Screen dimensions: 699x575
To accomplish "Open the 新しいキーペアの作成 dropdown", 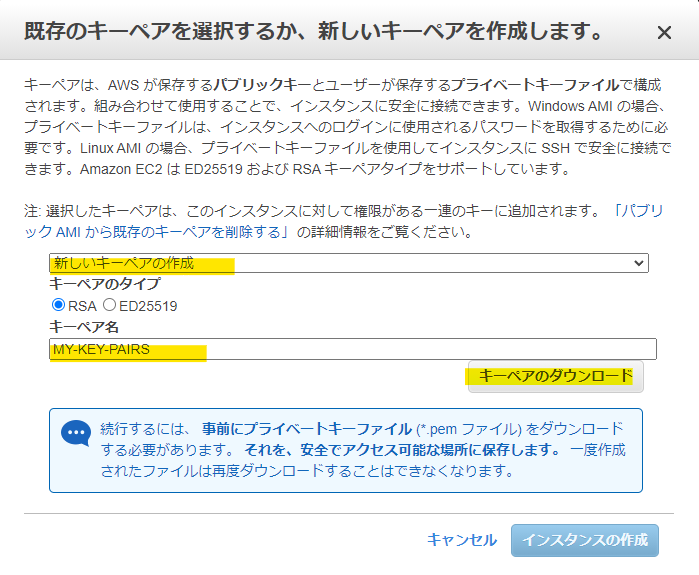I will pos(348,263).
